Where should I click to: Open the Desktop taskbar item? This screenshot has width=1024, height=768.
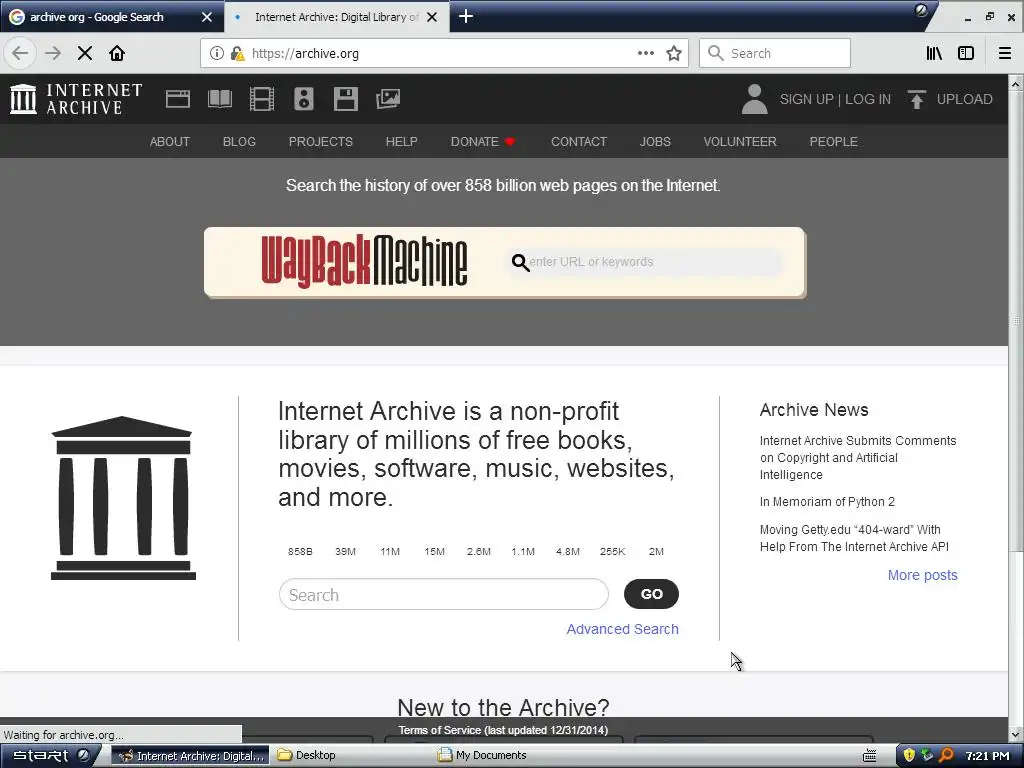click(x=307, y=756)
